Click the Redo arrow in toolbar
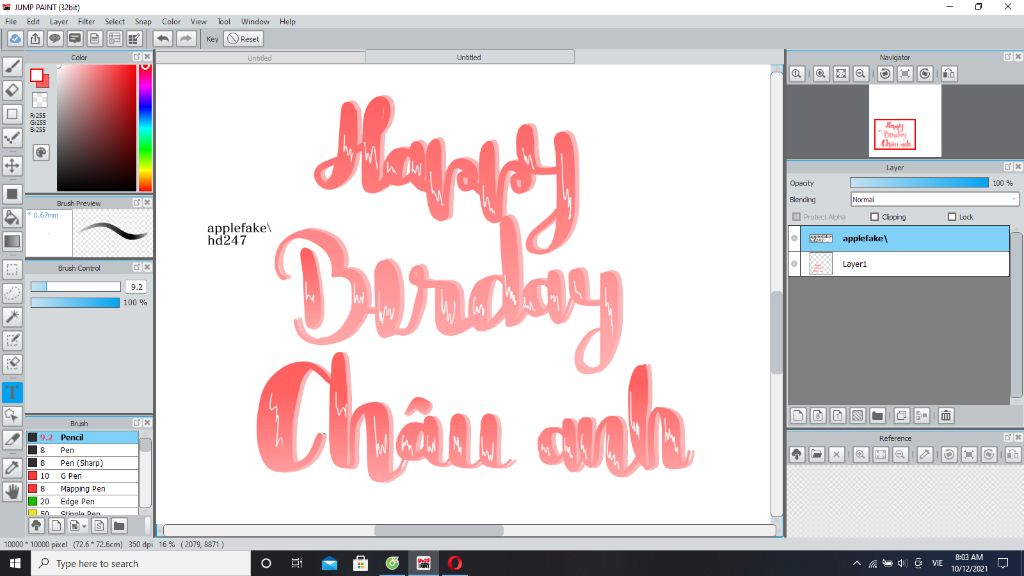The image size is (1024, 576). pos(186,39)
